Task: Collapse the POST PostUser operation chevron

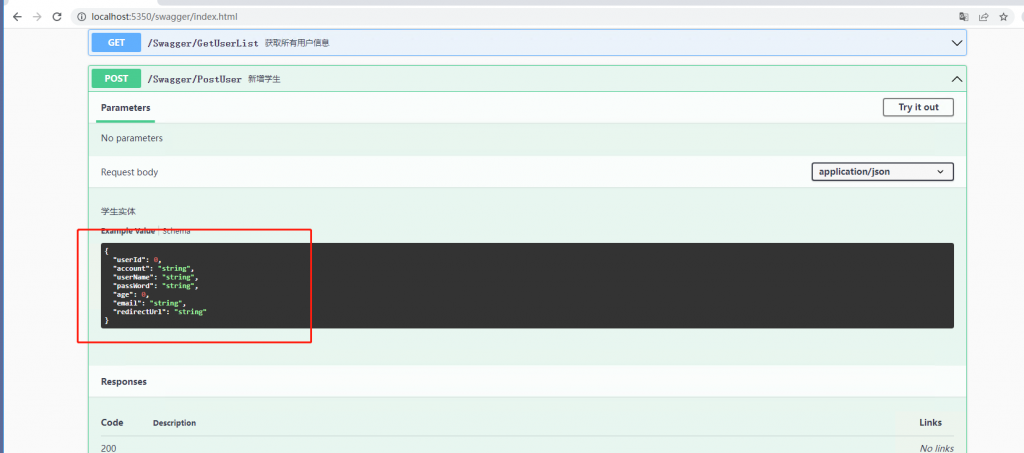Action: 957,79
